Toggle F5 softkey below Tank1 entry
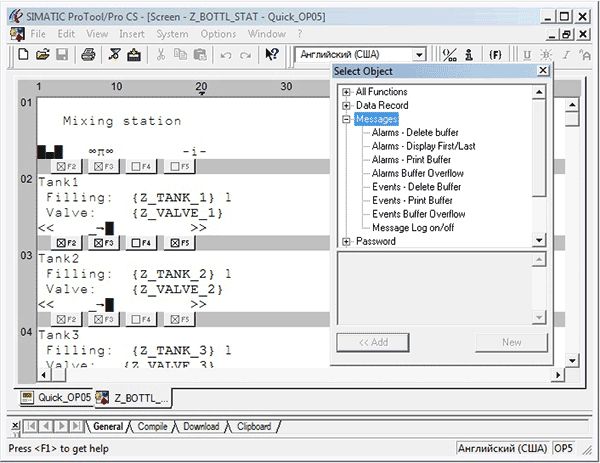 click(179, 243)
